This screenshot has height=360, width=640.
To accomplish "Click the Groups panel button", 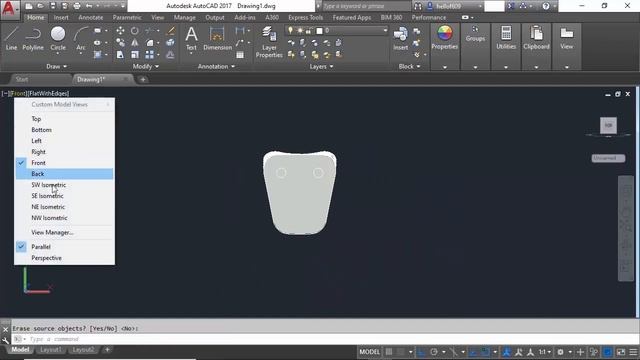I will pos(475,34).
